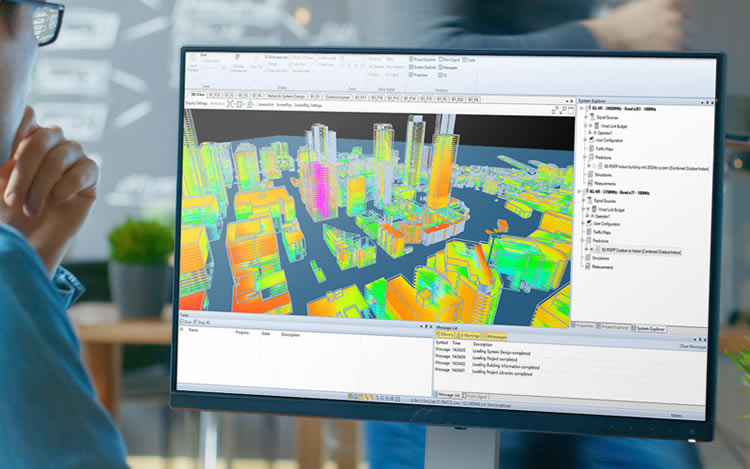Select 'Loading Project Libraries completed' message row
The width and height of the screenshot is (750, 469).
(x=484, y=372)
